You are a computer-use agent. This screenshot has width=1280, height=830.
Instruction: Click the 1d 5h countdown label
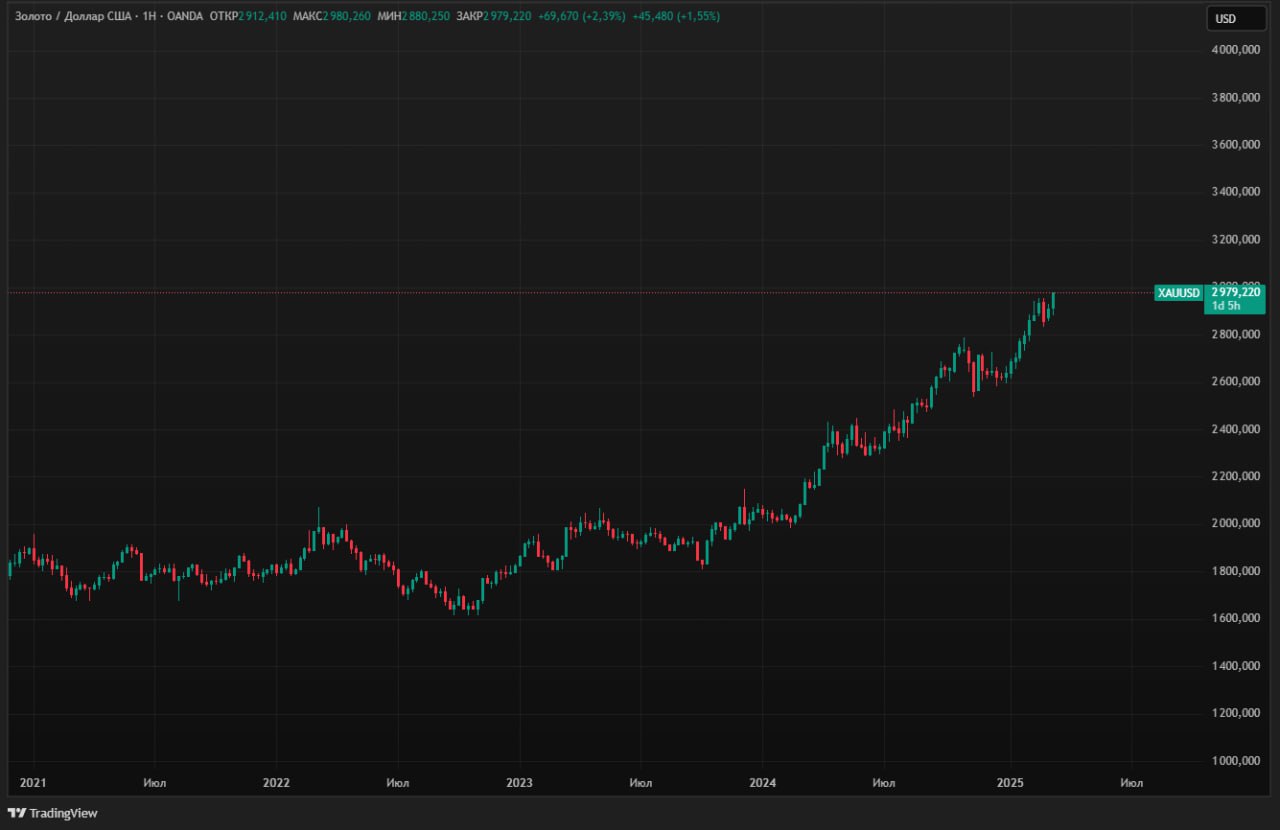pyautogui.click(x=1225, y=307)
